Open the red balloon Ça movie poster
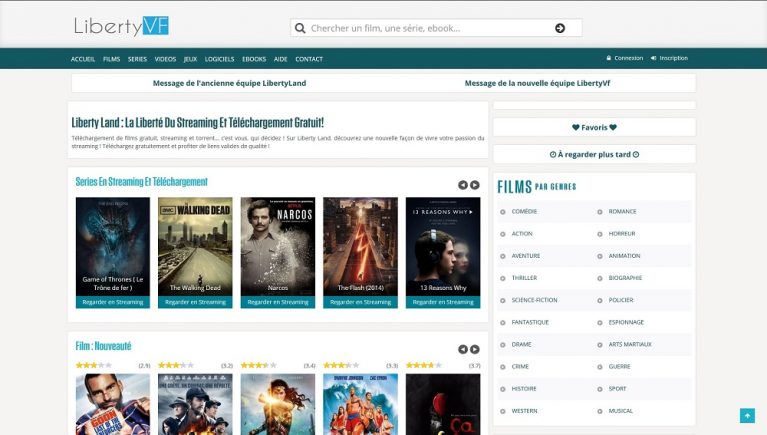767x435 pixels. (443, 404)
